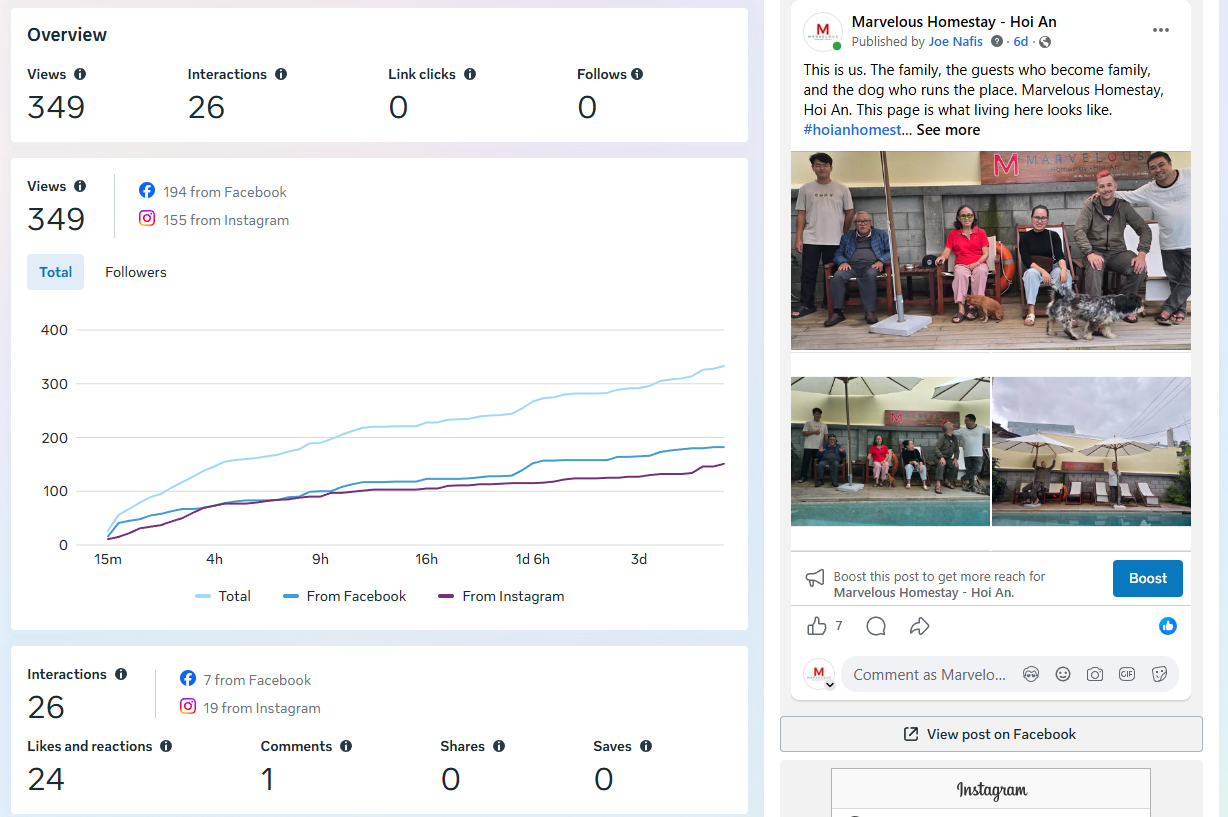Click the Likes and reactions value 24
Image resolution: width=1228 pixels, height=817 pixels.
pos(46,779)
